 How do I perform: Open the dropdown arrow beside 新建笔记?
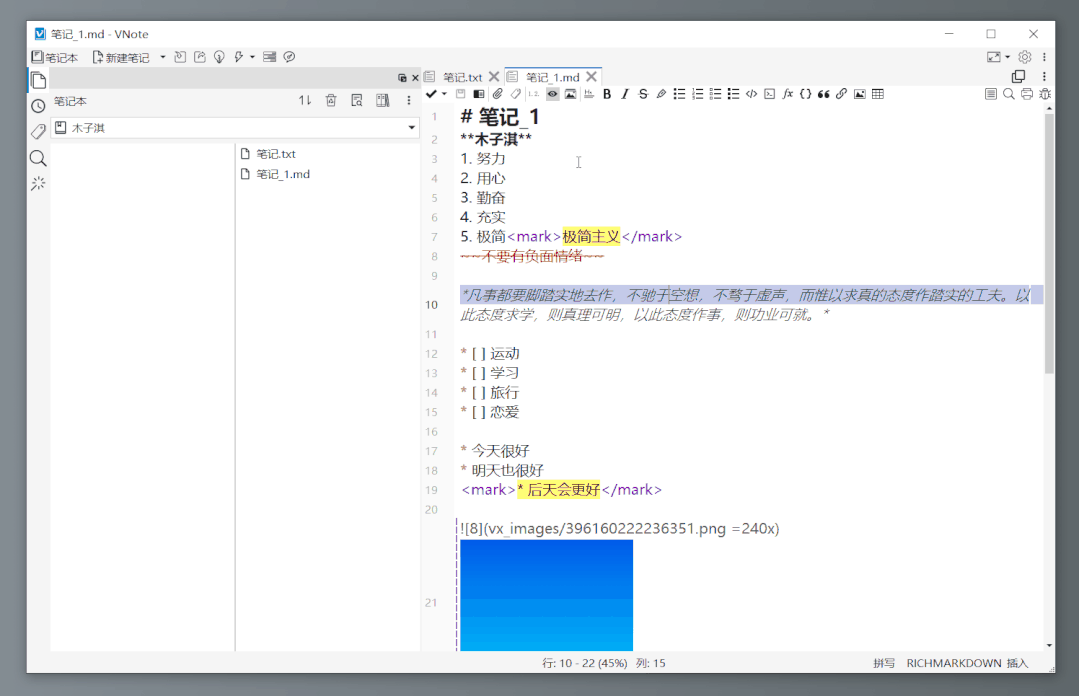(163, 57)
